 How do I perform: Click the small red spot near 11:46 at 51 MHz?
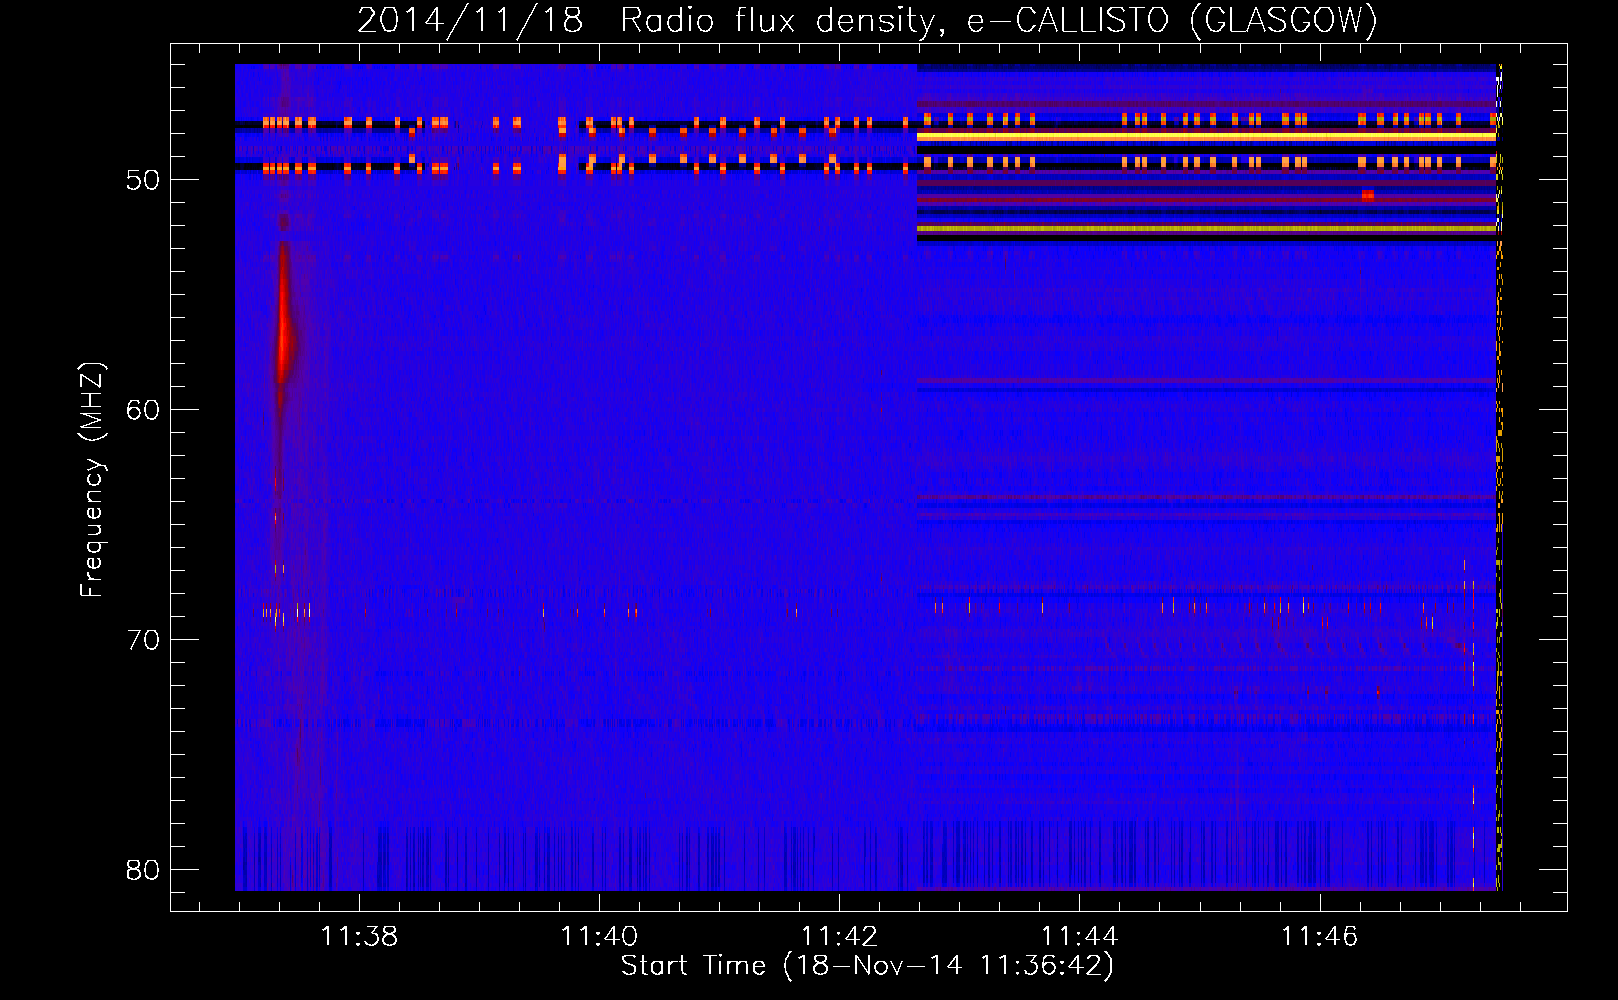pos(1367,195)
